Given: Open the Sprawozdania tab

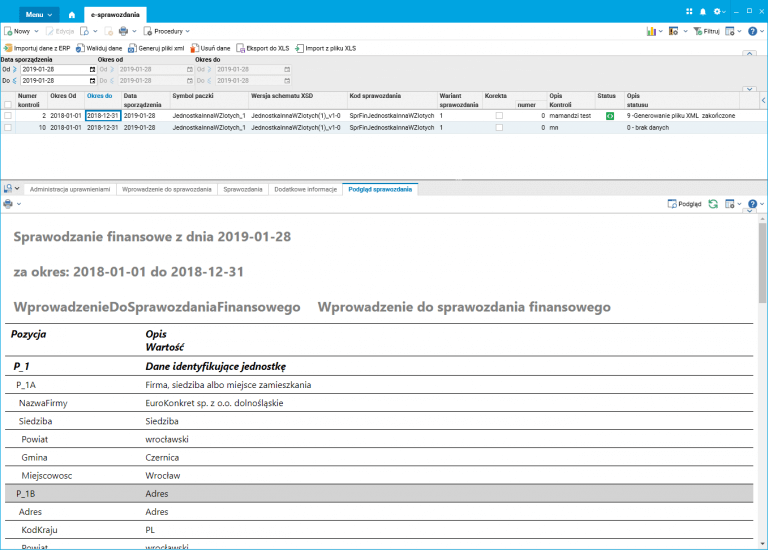Looking at the screenshot, I should pyautogui.click(x=243, y=190).
